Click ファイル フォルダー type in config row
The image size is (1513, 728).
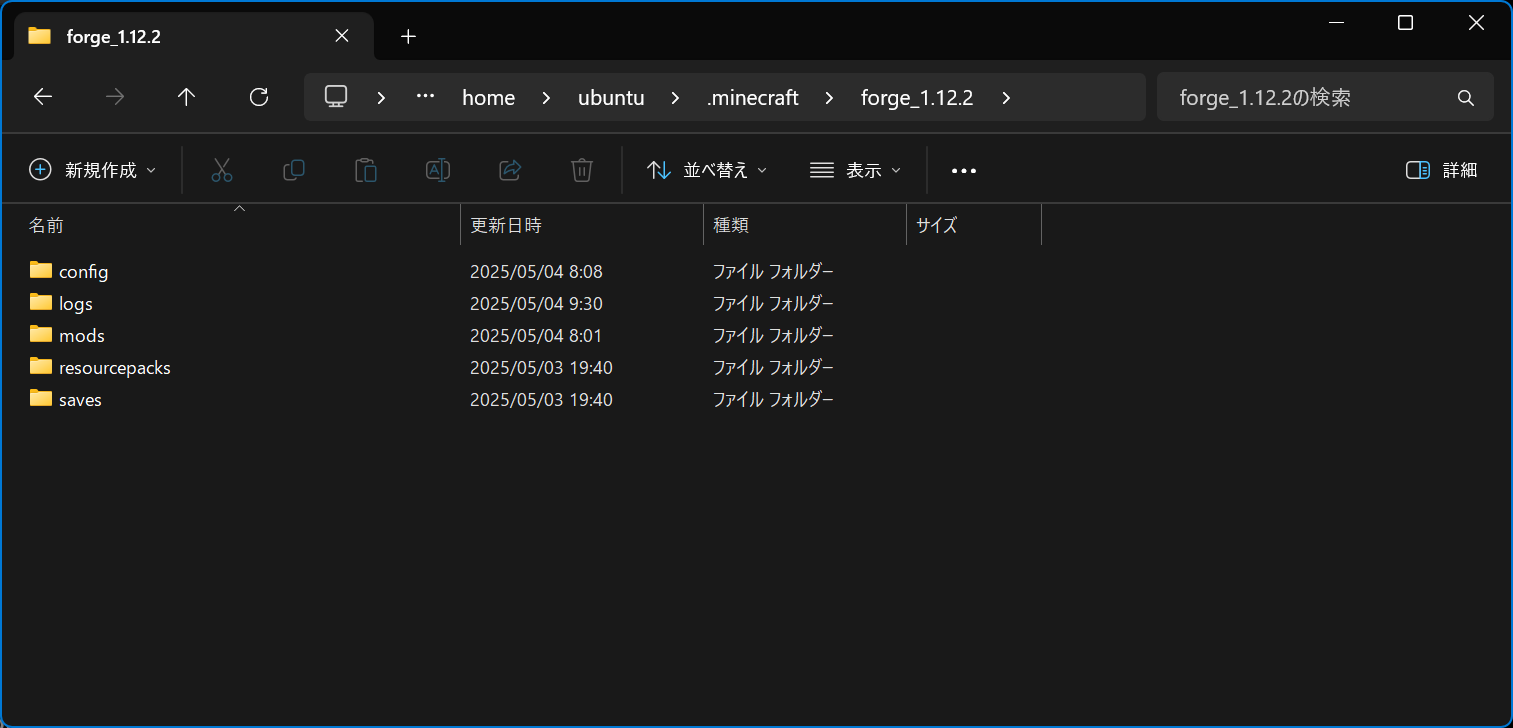(x=773, y=272)
